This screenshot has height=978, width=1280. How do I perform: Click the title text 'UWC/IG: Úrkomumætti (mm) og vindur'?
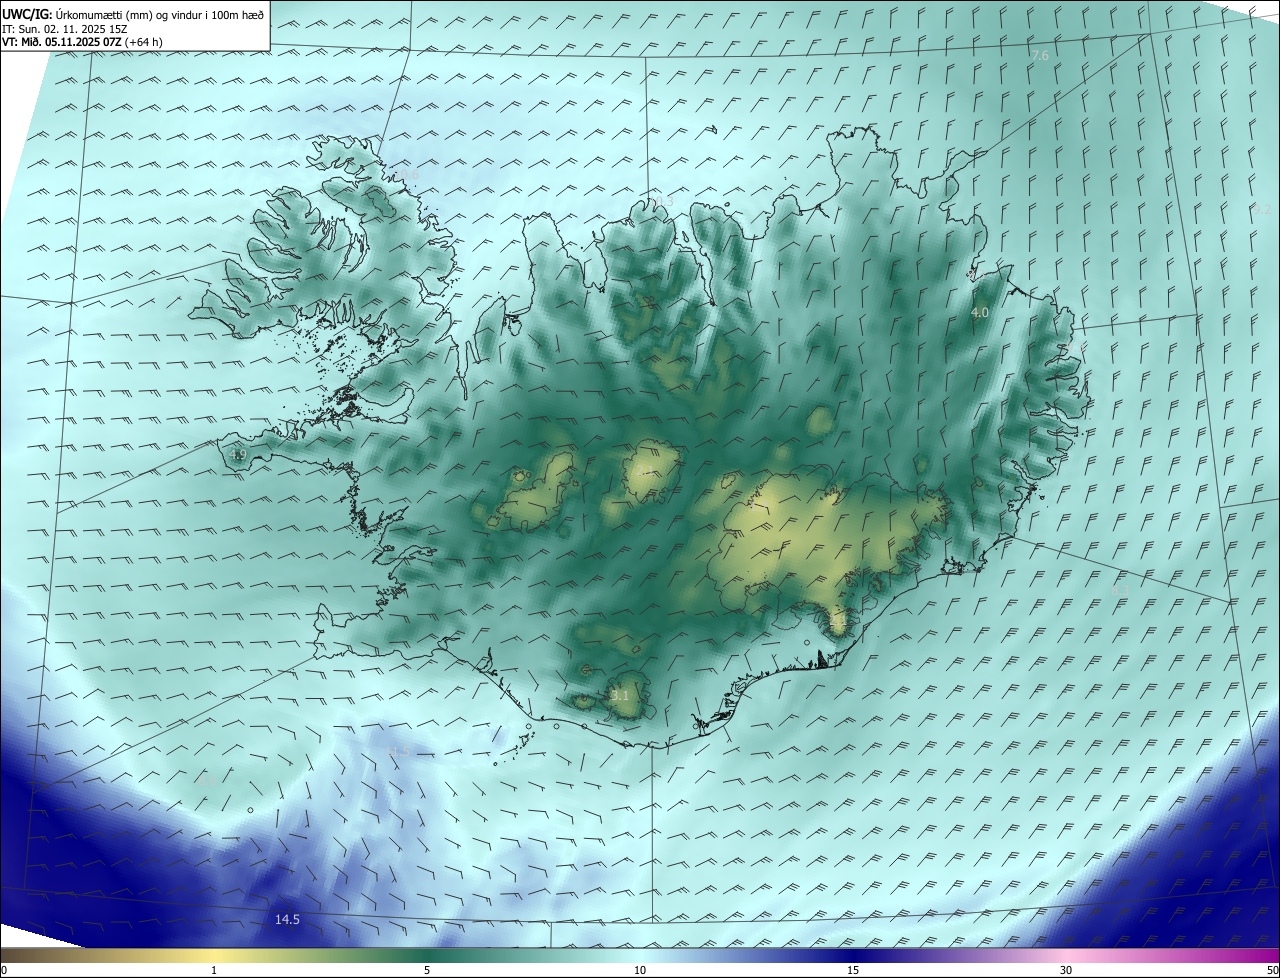coord(103,14)
